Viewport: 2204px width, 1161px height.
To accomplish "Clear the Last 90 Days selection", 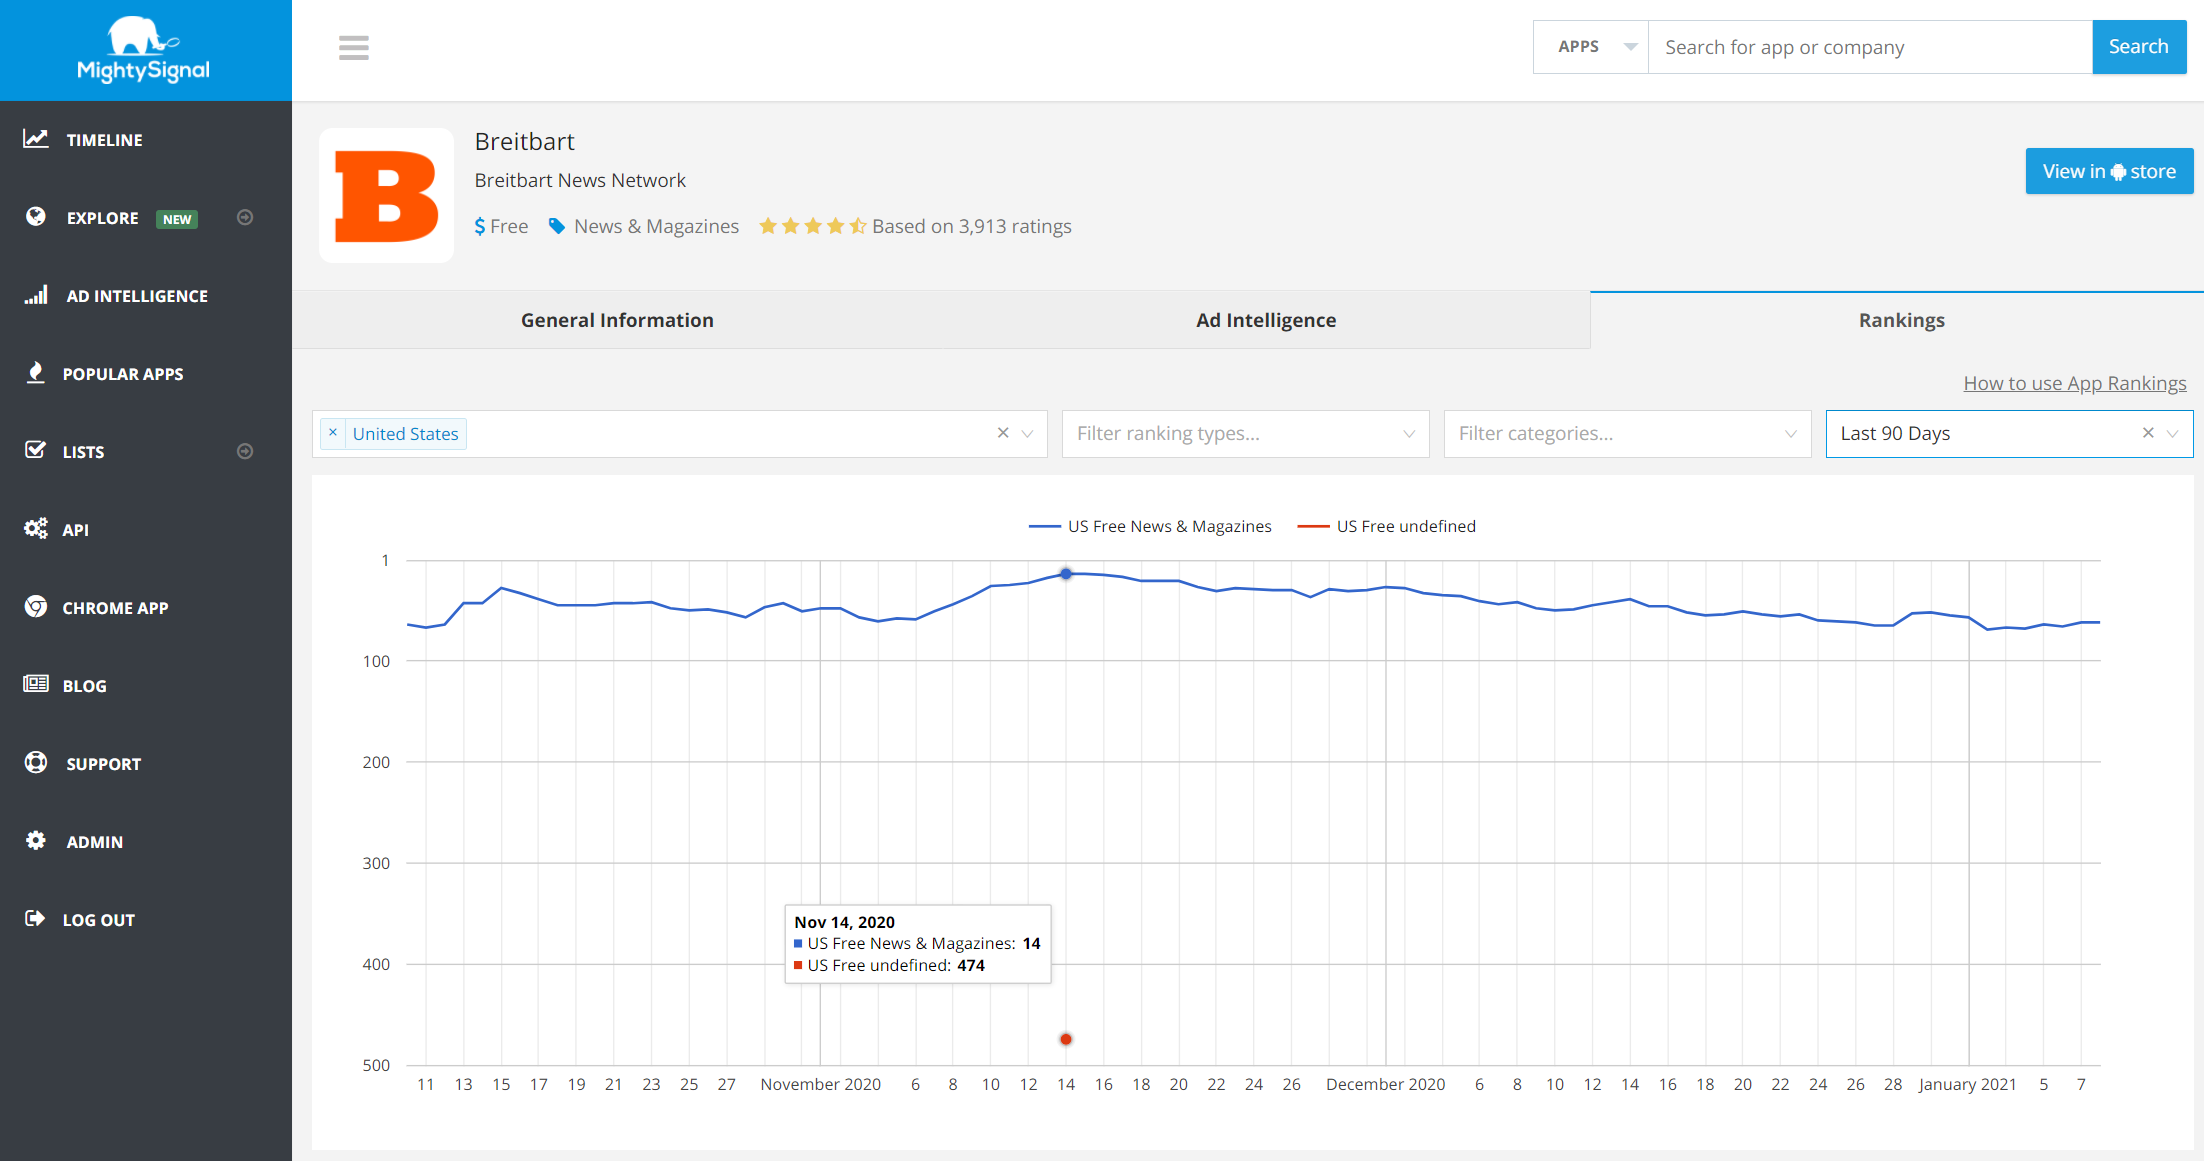I will click(x=2148, y=433).
